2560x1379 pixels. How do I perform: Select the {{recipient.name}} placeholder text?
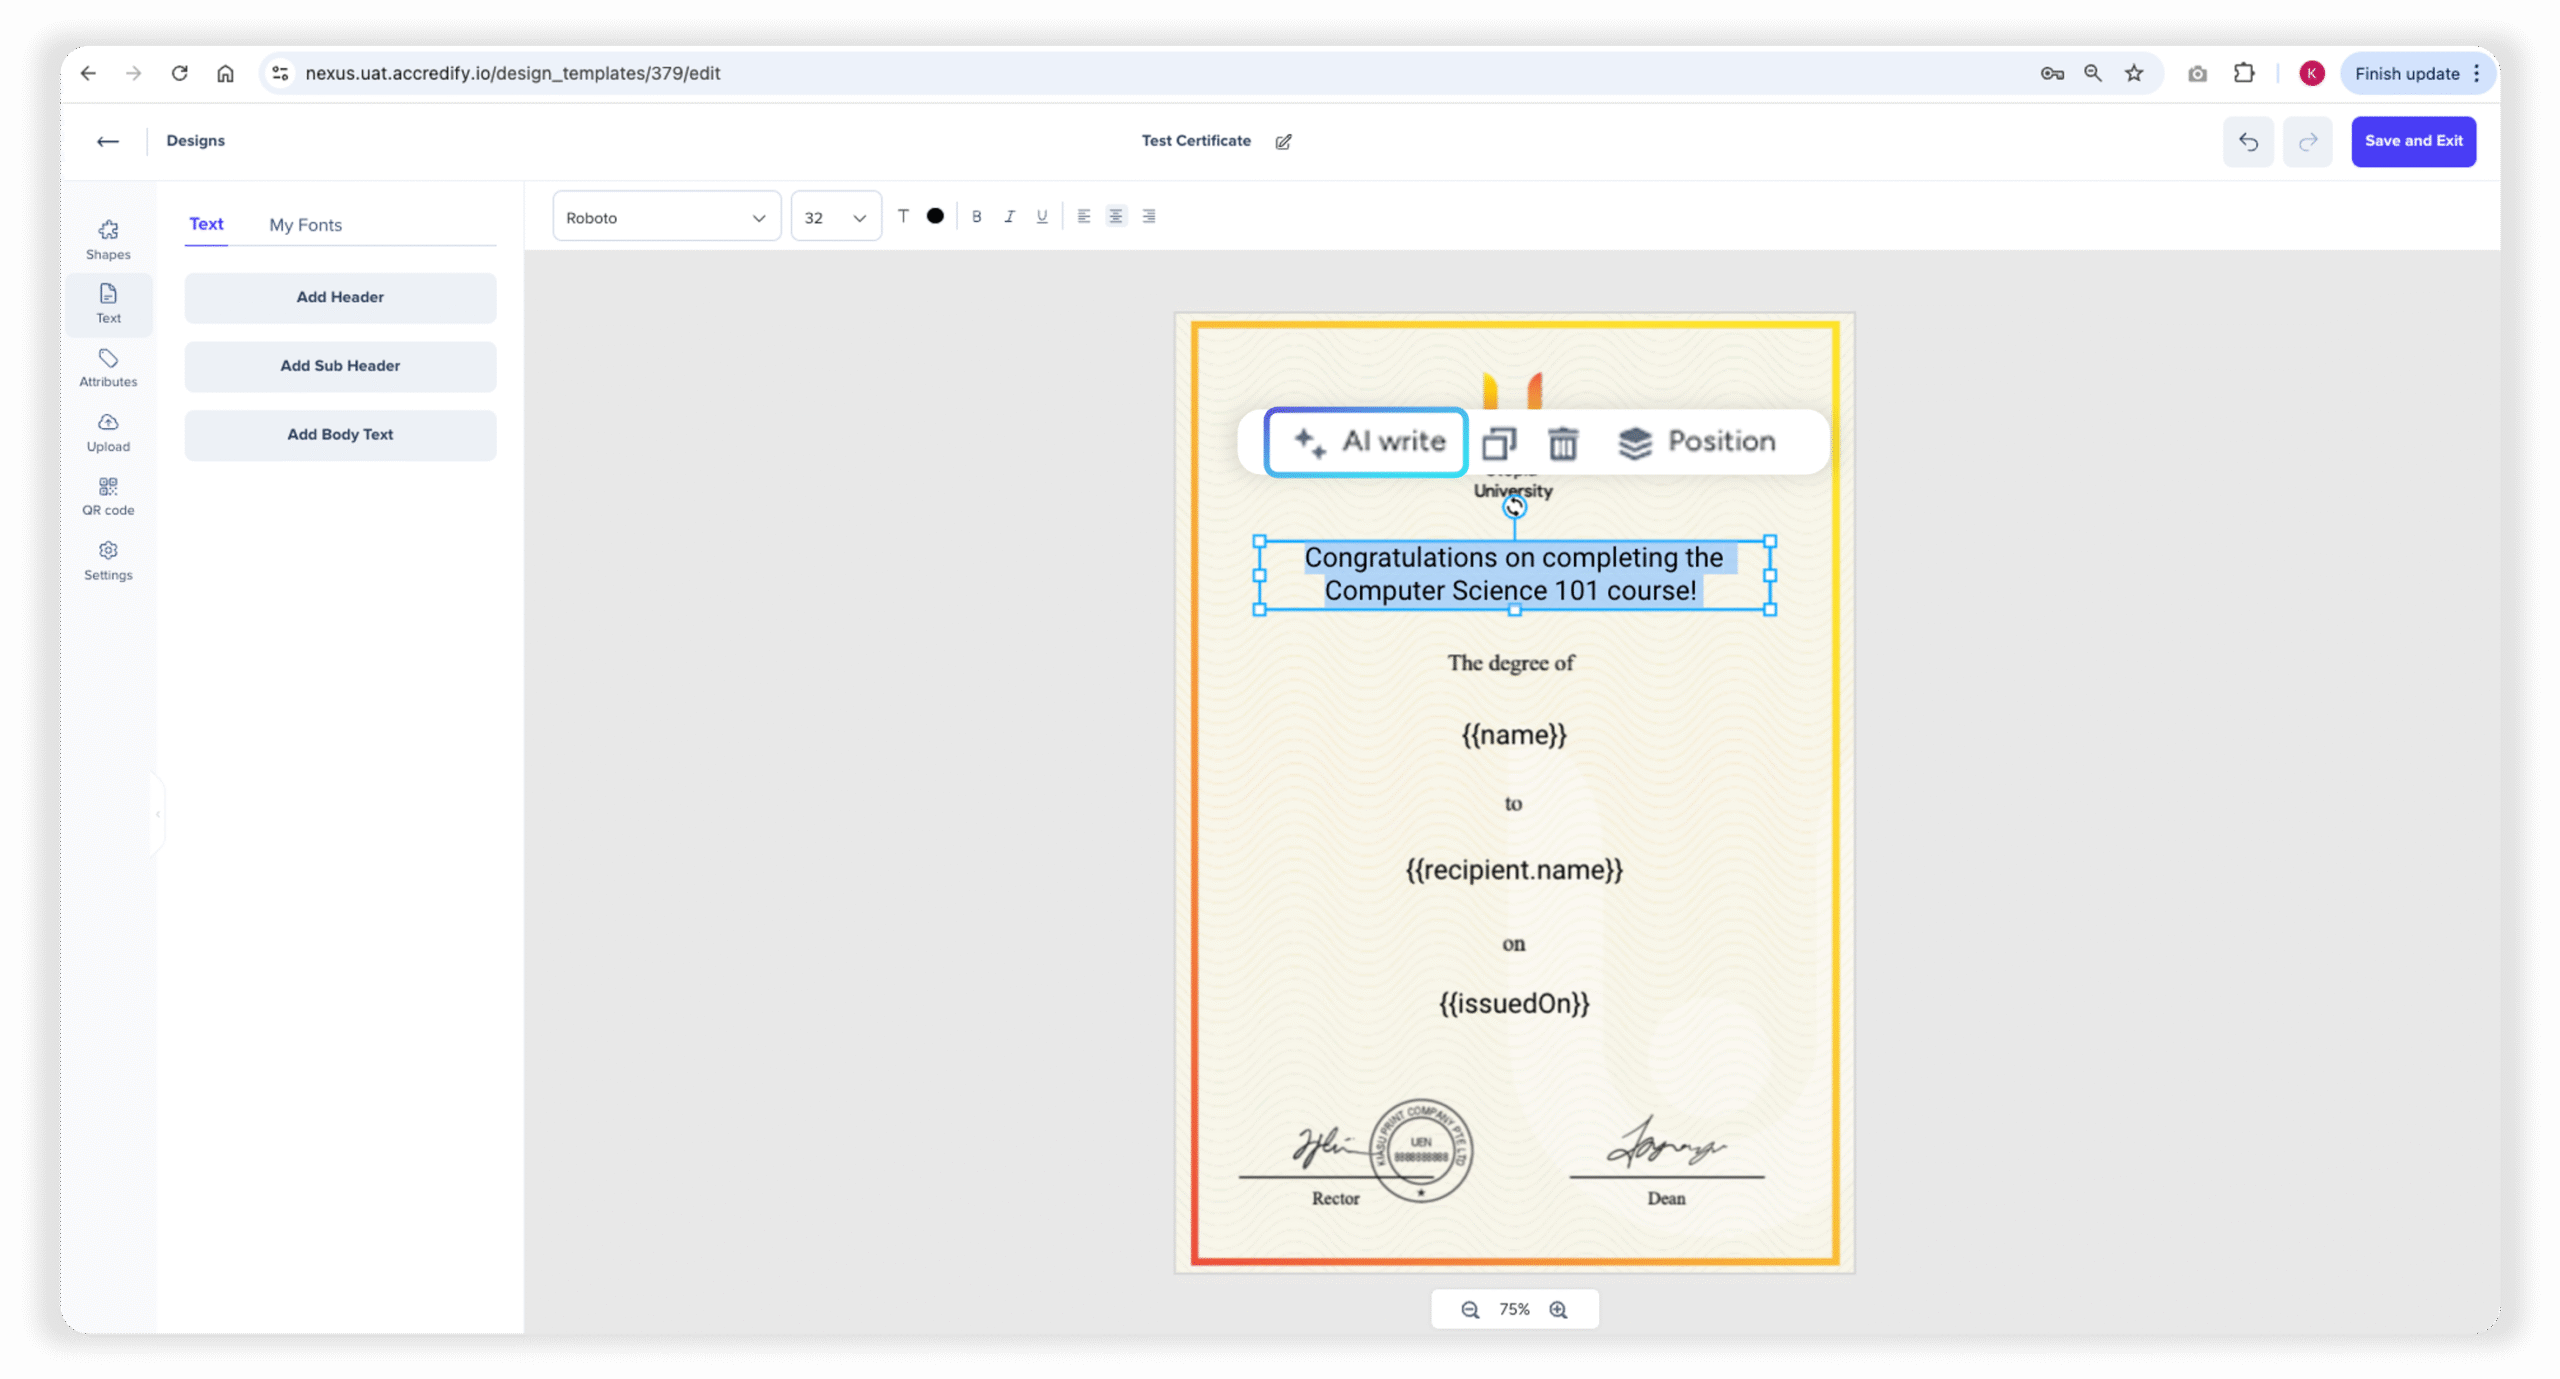[1514, 871]
